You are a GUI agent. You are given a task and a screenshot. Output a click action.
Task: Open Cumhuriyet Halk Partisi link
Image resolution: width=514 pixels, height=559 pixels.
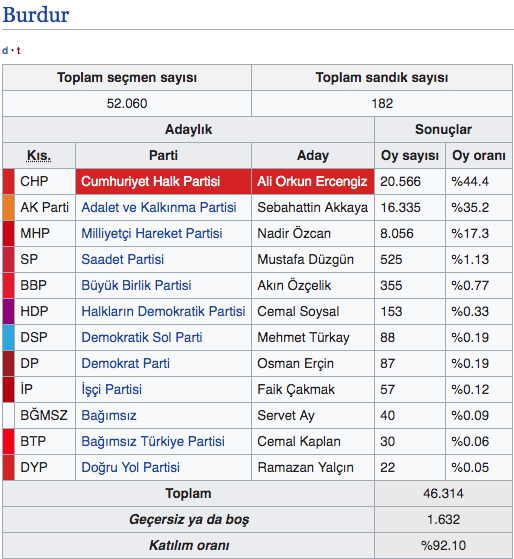coord(150,181)
